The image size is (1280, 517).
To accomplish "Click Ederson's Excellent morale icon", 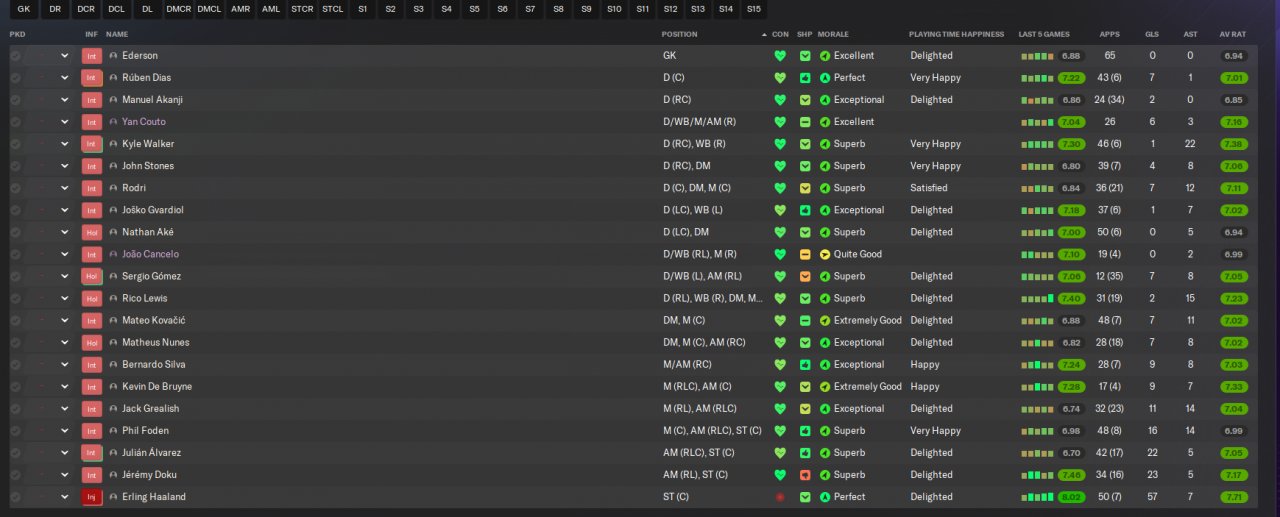I will click(825, 56).
